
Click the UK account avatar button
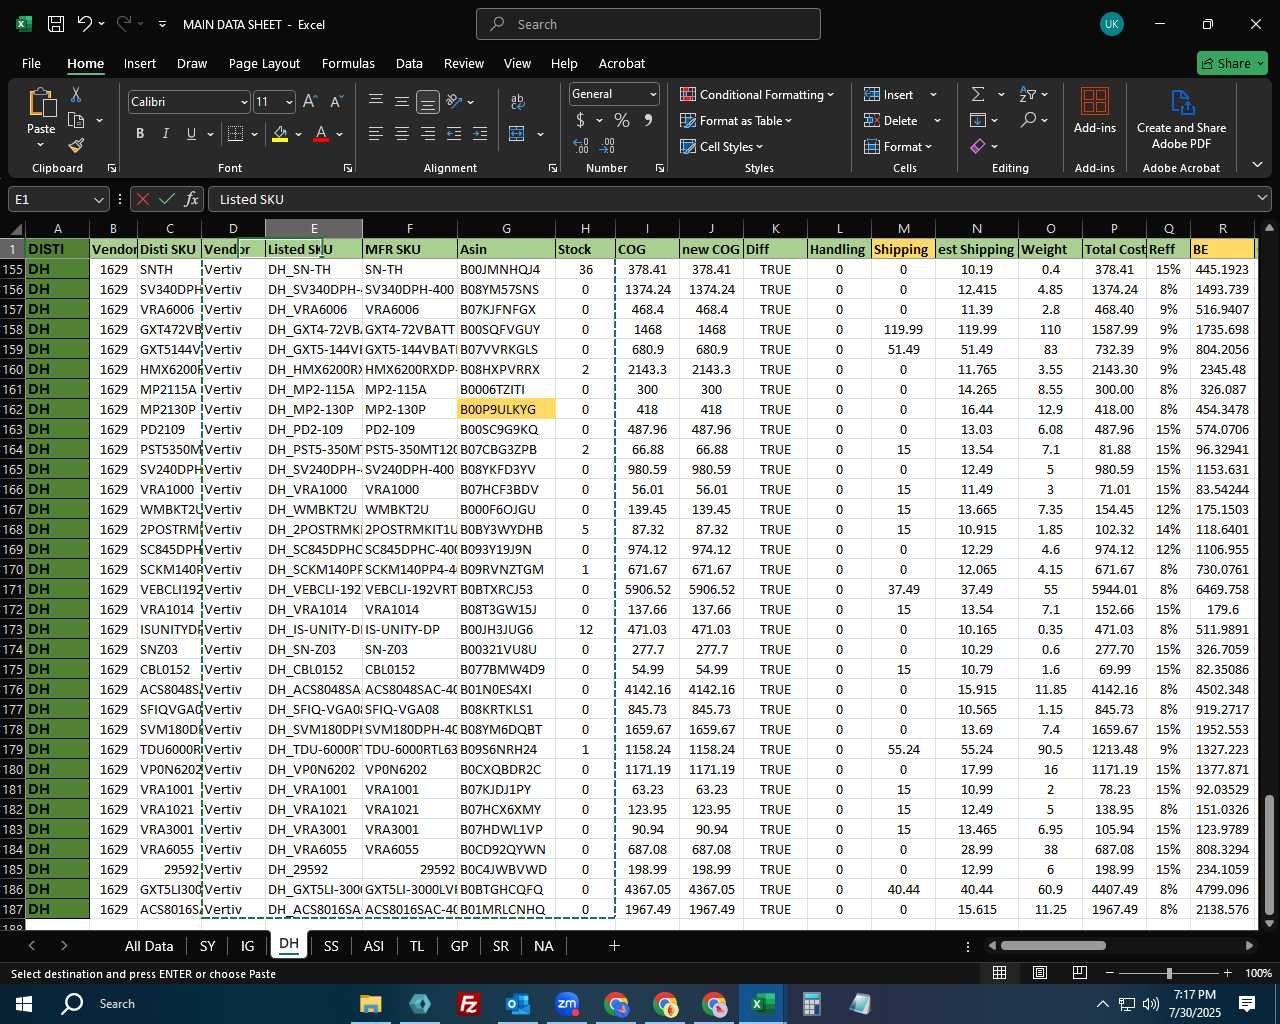click(x=1111, y=24)
